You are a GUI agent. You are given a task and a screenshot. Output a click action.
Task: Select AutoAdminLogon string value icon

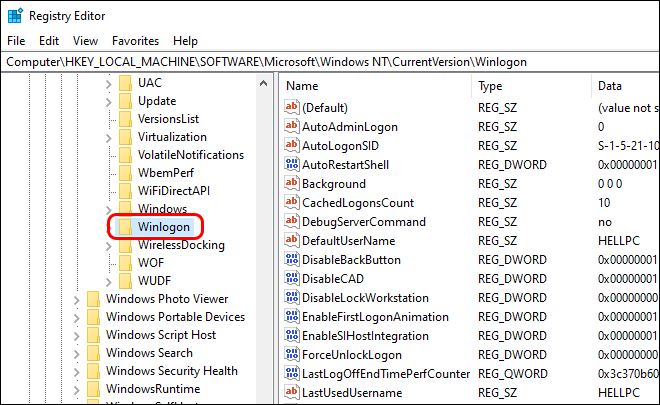[x=291, y=126]
